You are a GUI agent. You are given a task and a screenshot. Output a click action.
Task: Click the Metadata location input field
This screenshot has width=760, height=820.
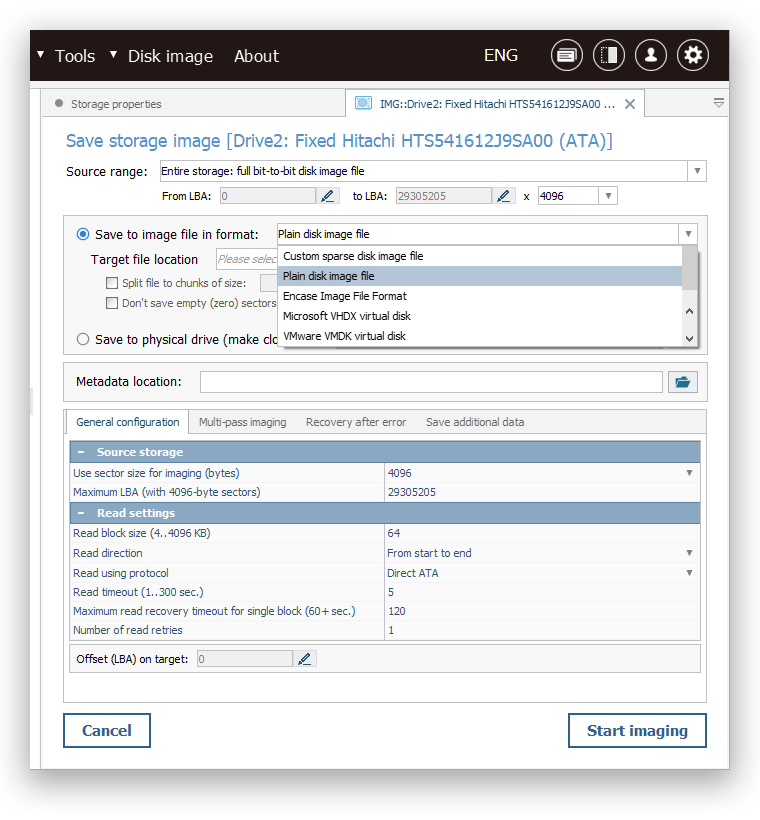[431, 382]
